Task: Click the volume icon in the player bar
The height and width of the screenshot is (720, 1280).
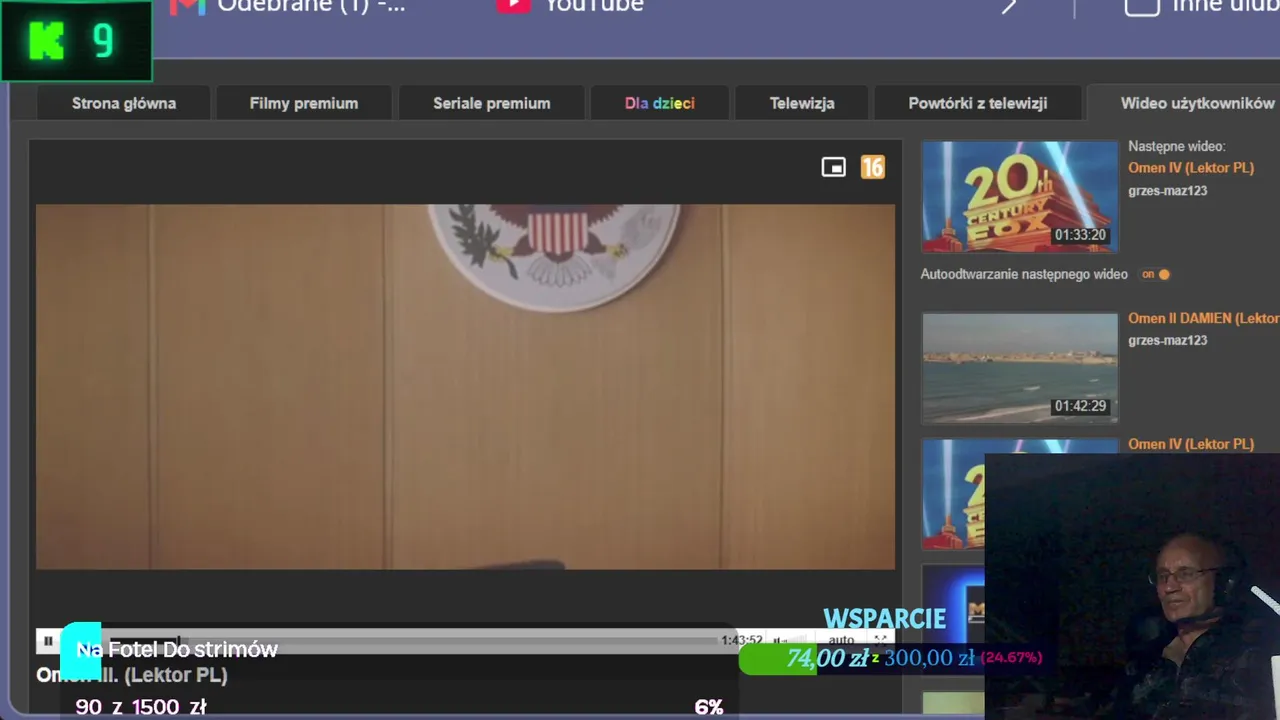Action: click(780, 640)
